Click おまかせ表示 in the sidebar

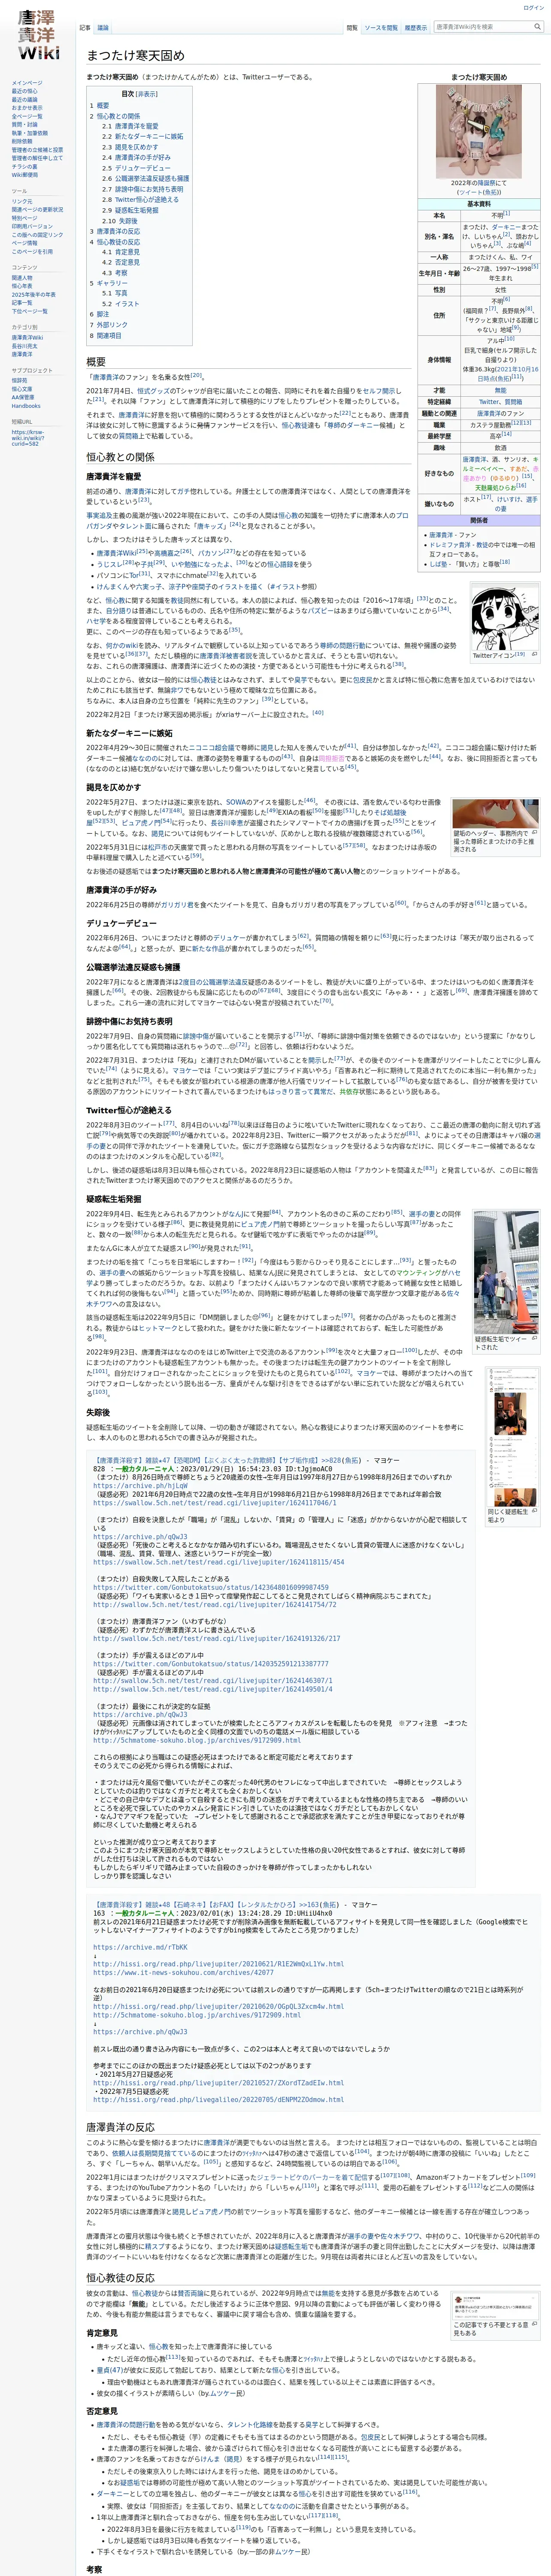[x=27, y=108]
